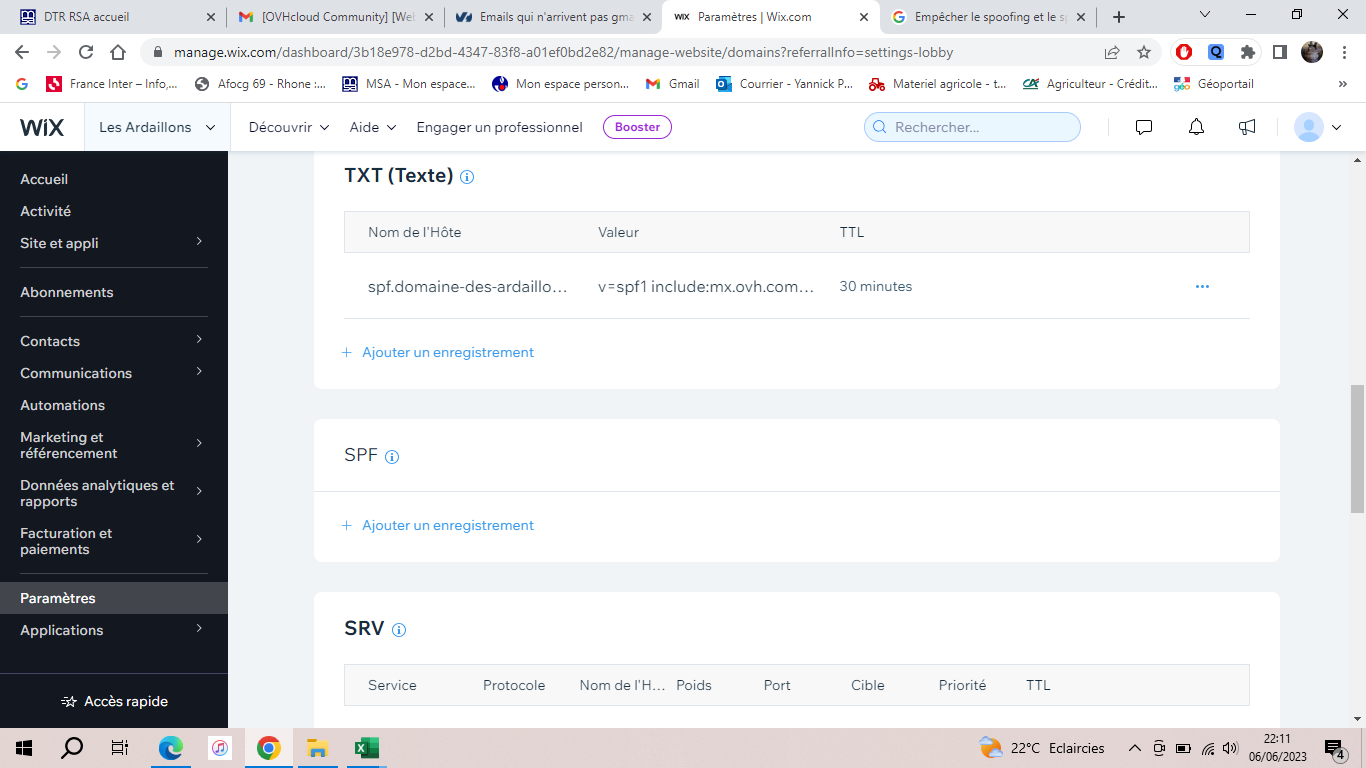This screenshot has width=1366, height=768.
Task: Click the Wix logo
Action: tap(42, 127)
